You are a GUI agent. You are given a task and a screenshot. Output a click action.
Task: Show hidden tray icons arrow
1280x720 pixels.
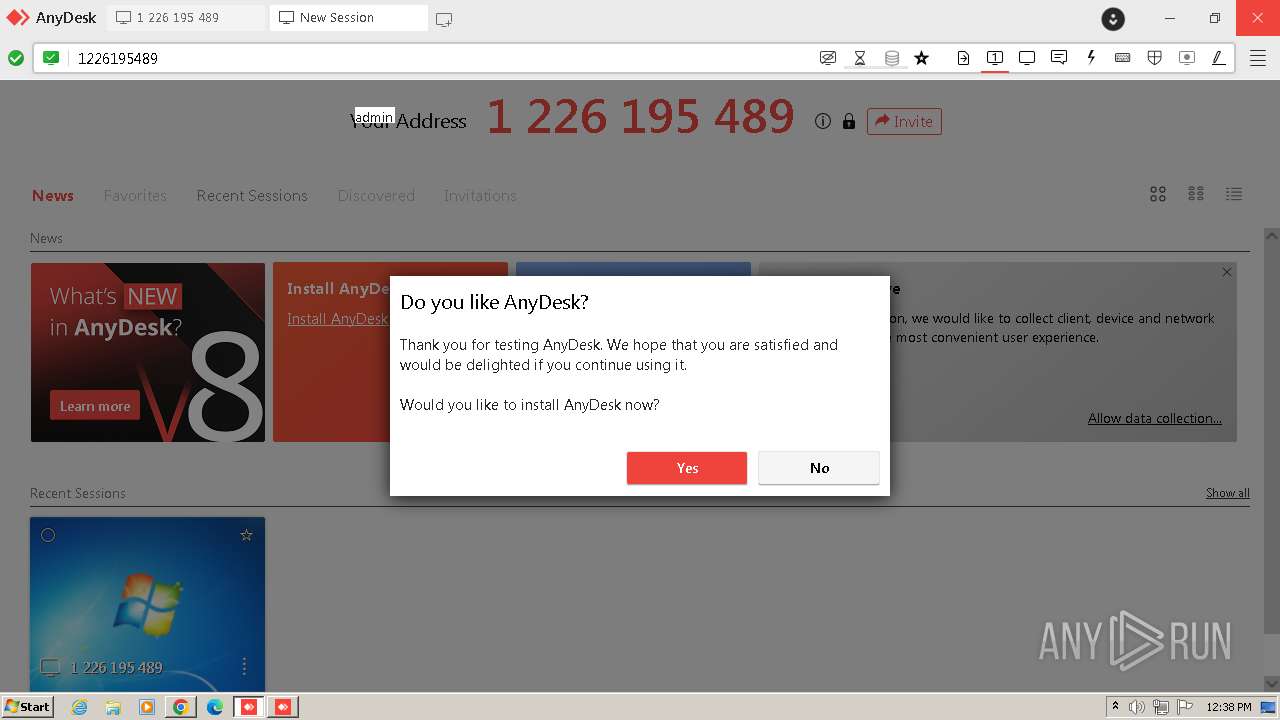(x=1115, y=706)
